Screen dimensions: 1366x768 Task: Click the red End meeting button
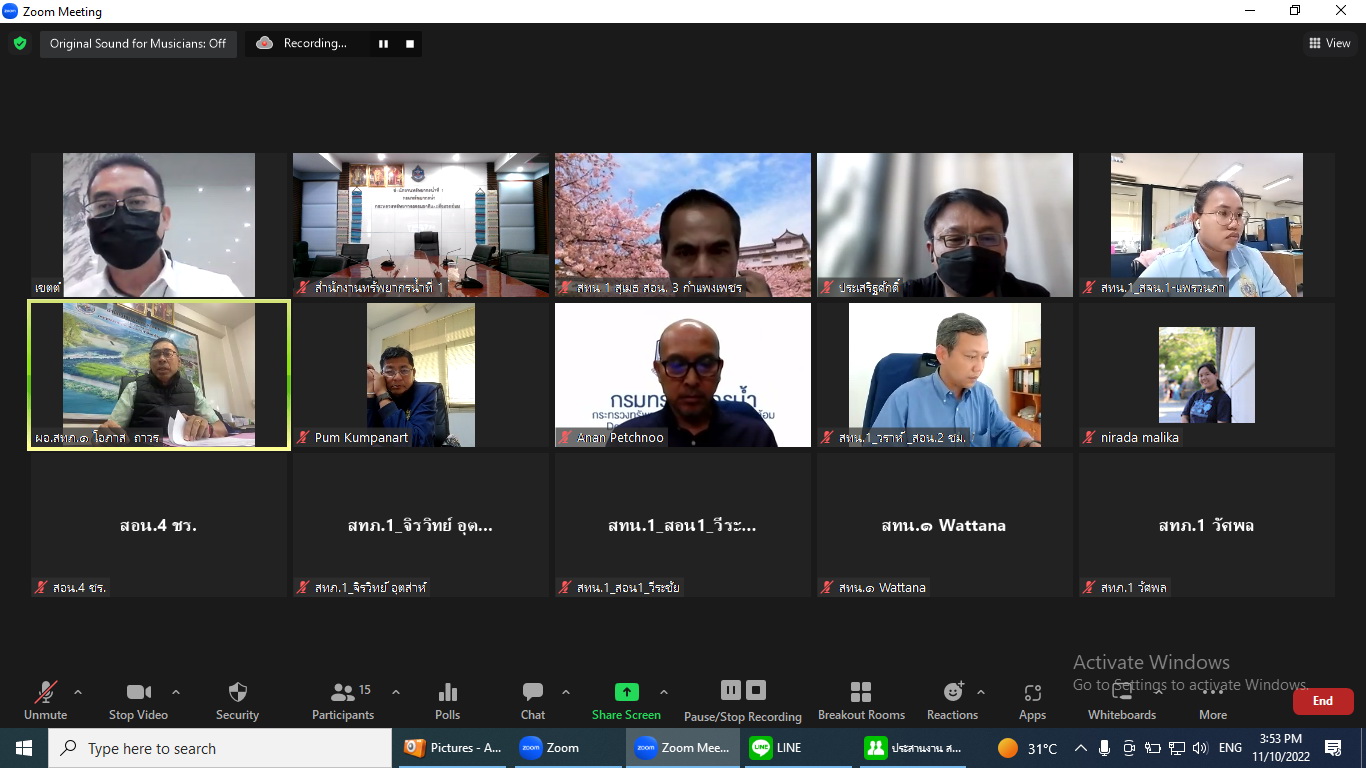1323,701
